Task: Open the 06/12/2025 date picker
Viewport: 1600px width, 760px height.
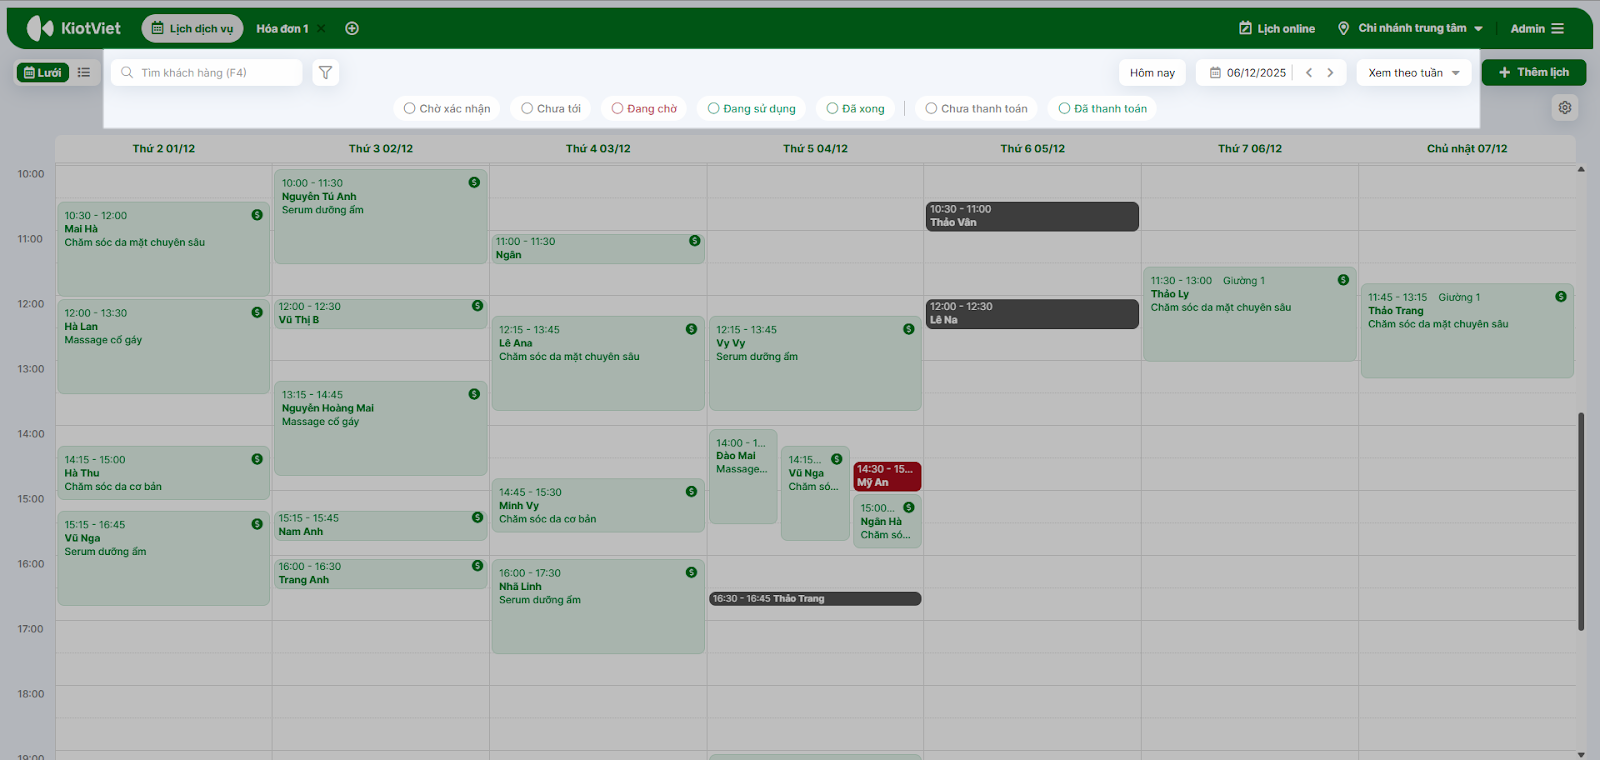Action: (1248, 72)
